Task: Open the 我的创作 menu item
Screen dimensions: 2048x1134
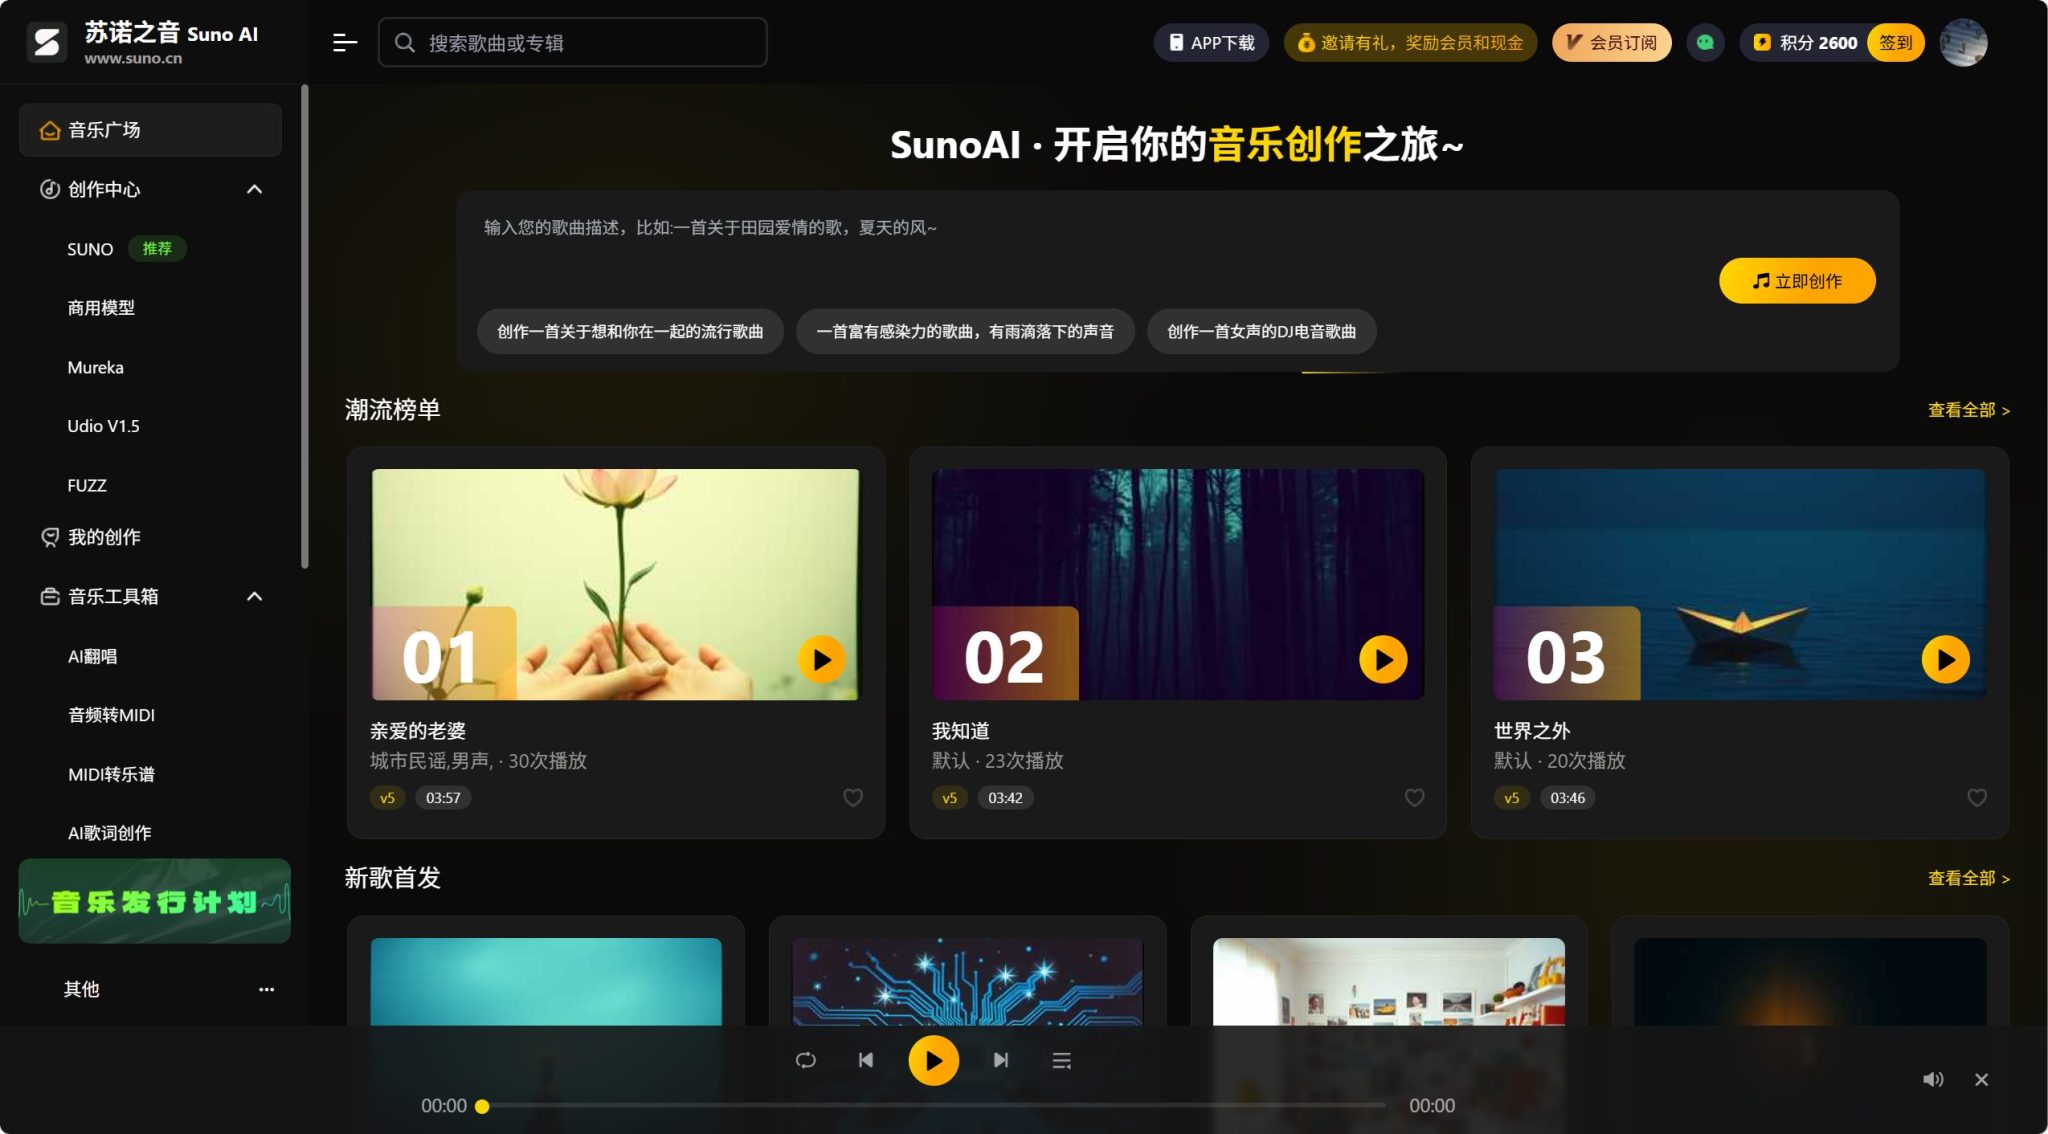Action: [x=104, y=537]
